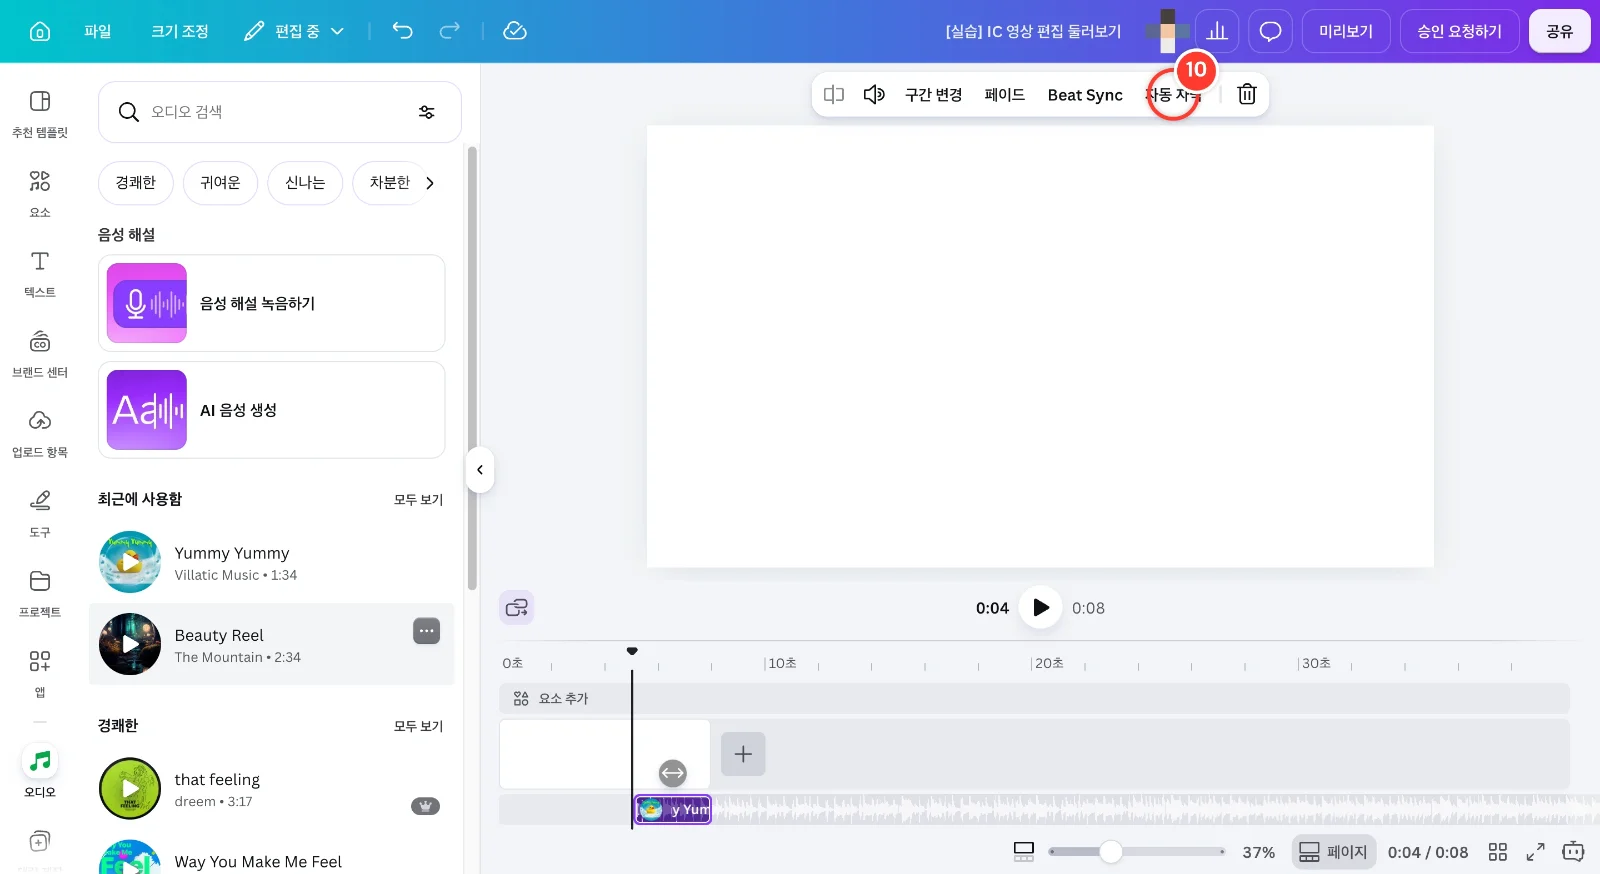Toggle the timeline link button

click(517, 608)
